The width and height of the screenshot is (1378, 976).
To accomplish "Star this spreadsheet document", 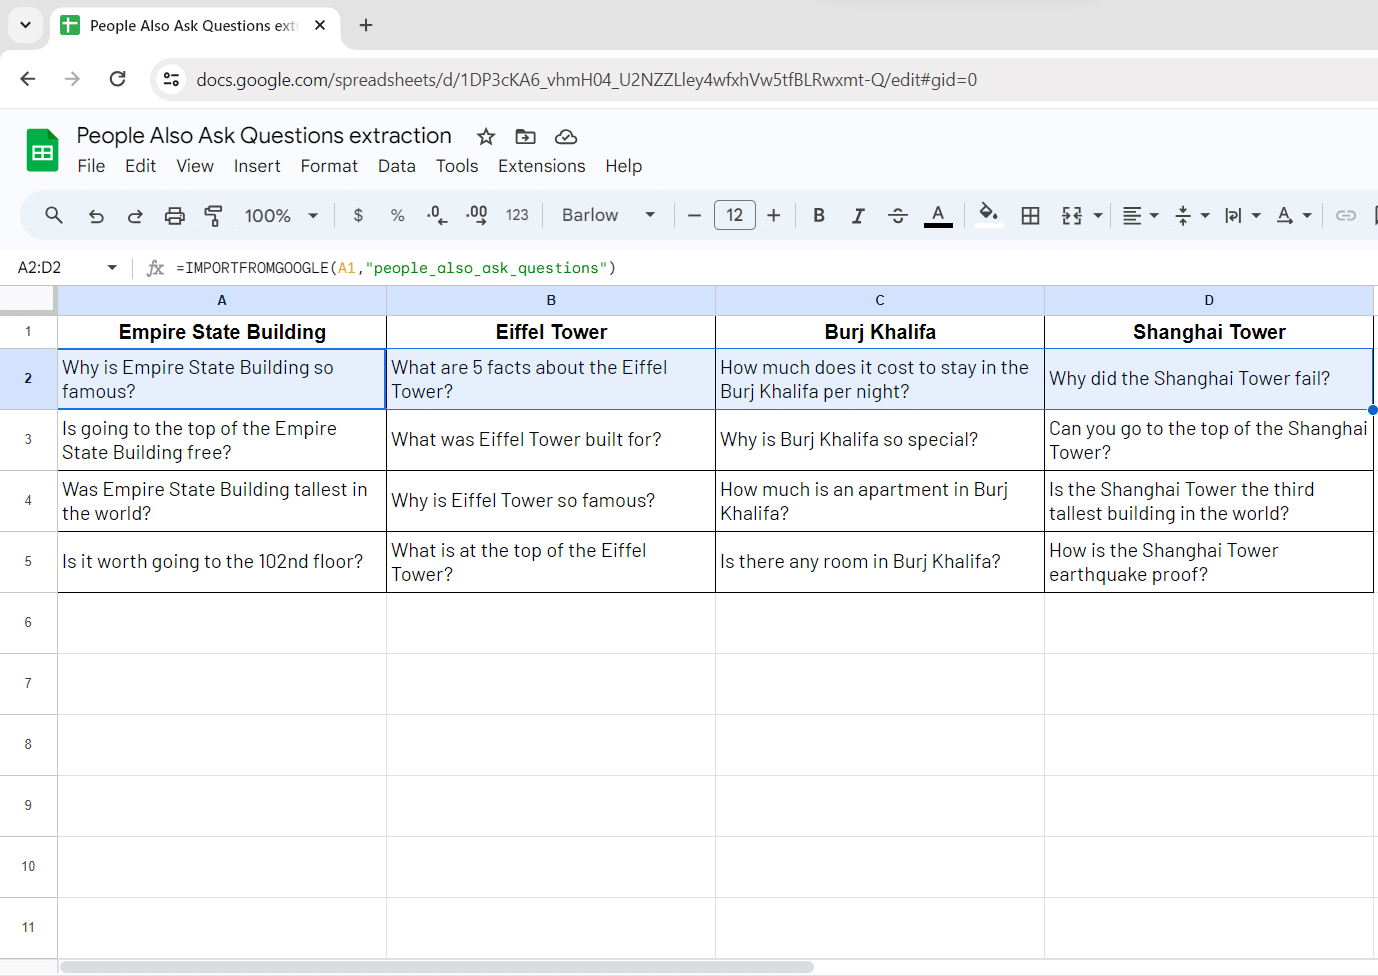I will [x=486, y=137].
